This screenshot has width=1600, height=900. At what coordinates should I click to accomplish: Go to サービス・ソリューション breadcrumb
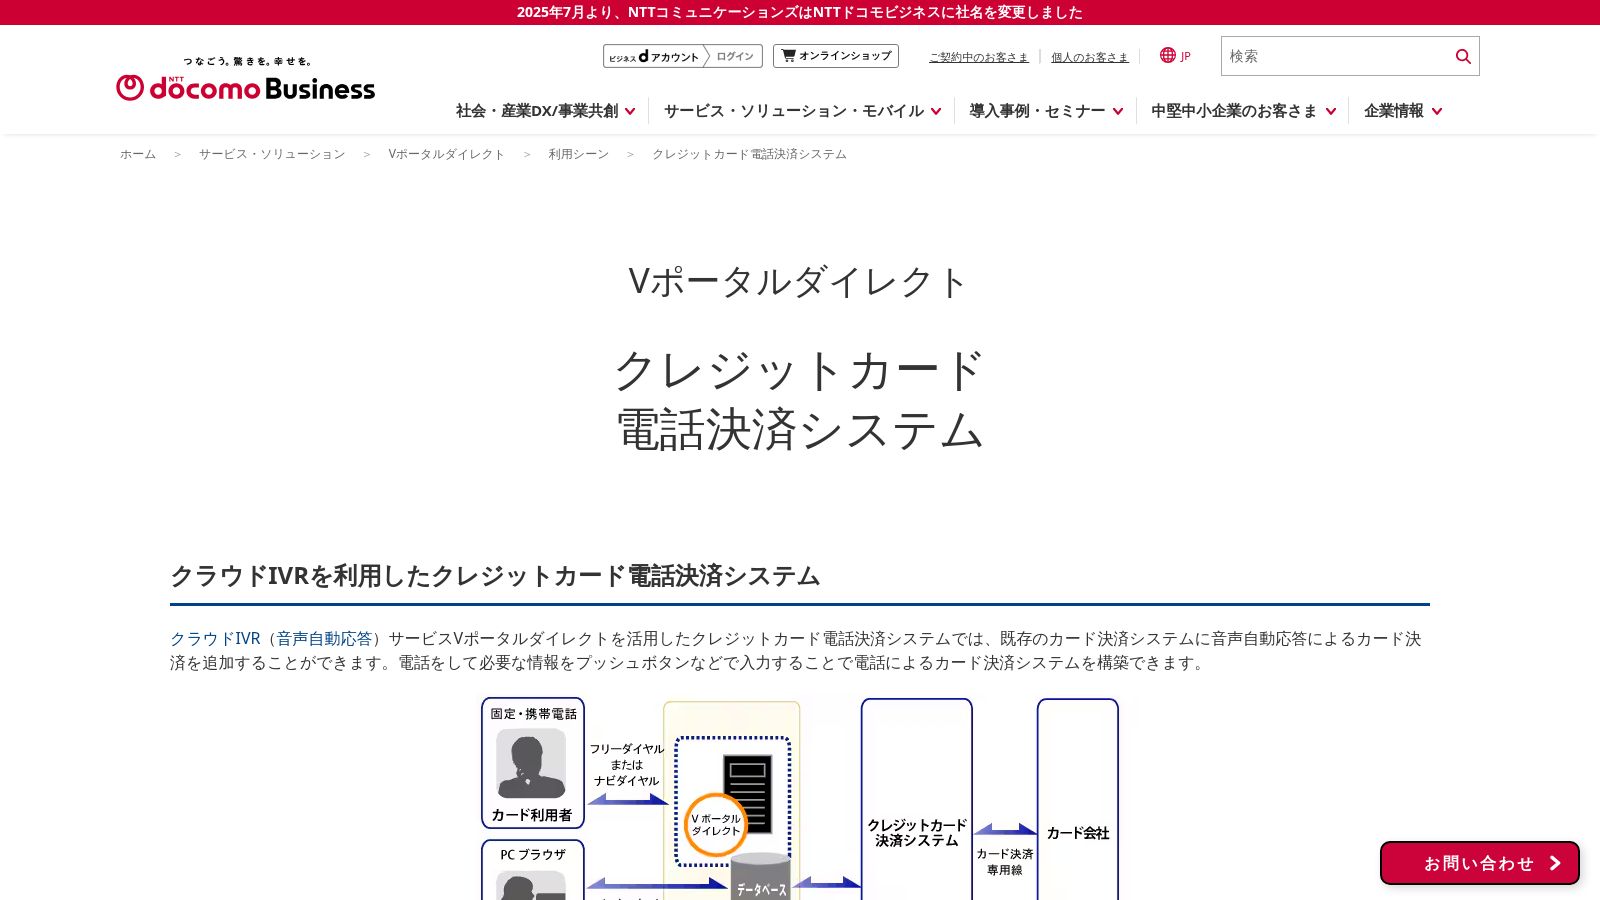(x=272, y=154)
